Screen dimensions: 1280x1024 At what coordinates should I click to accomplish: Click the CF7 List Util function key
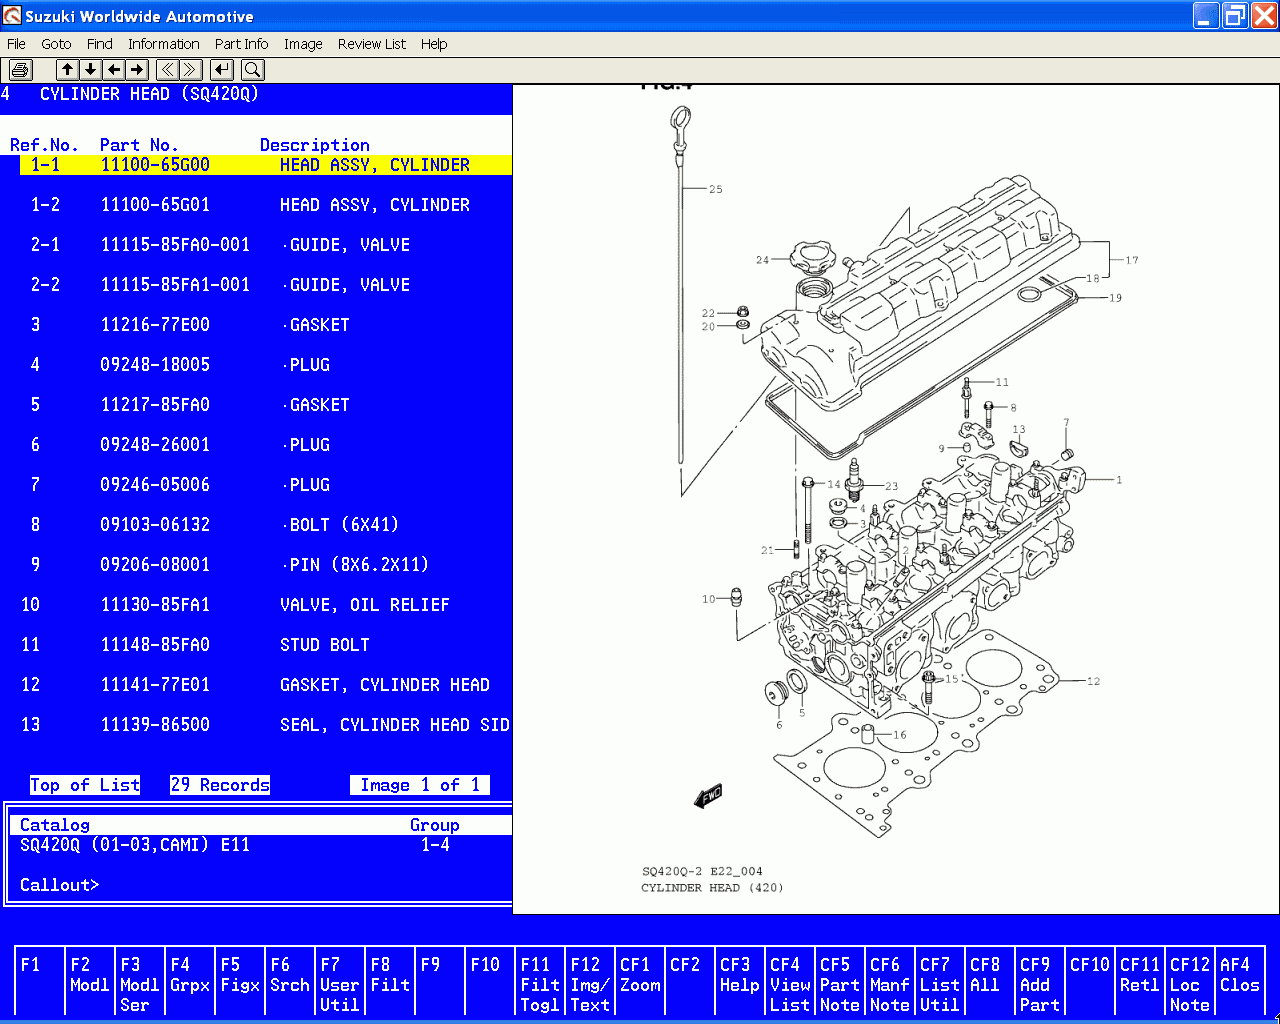point(940,981)
